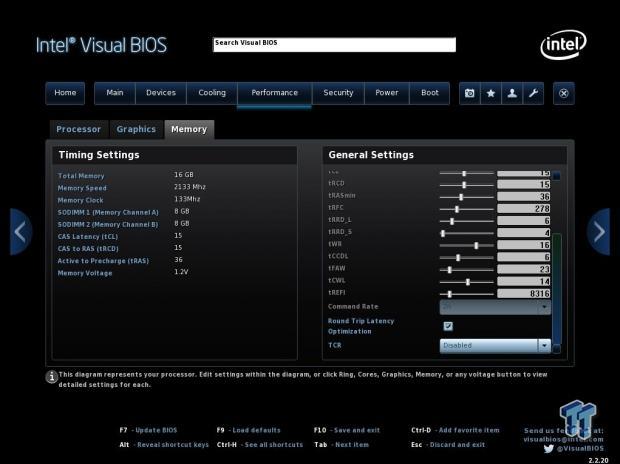Image resolution: width=620 pixels, height=464 pixels.
Task: Click SODIMM 2 (Memory Channel B) label
Action: (x=108, y=225)
